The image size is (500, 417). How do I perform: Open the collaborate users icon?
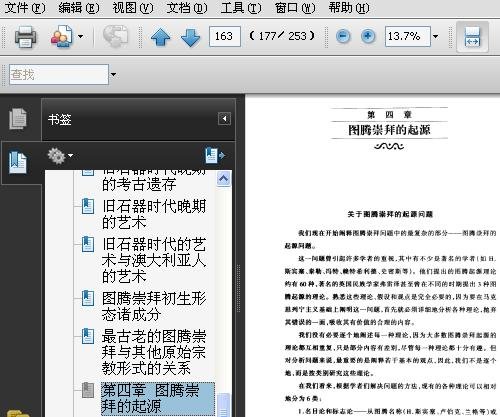point(62,36)
